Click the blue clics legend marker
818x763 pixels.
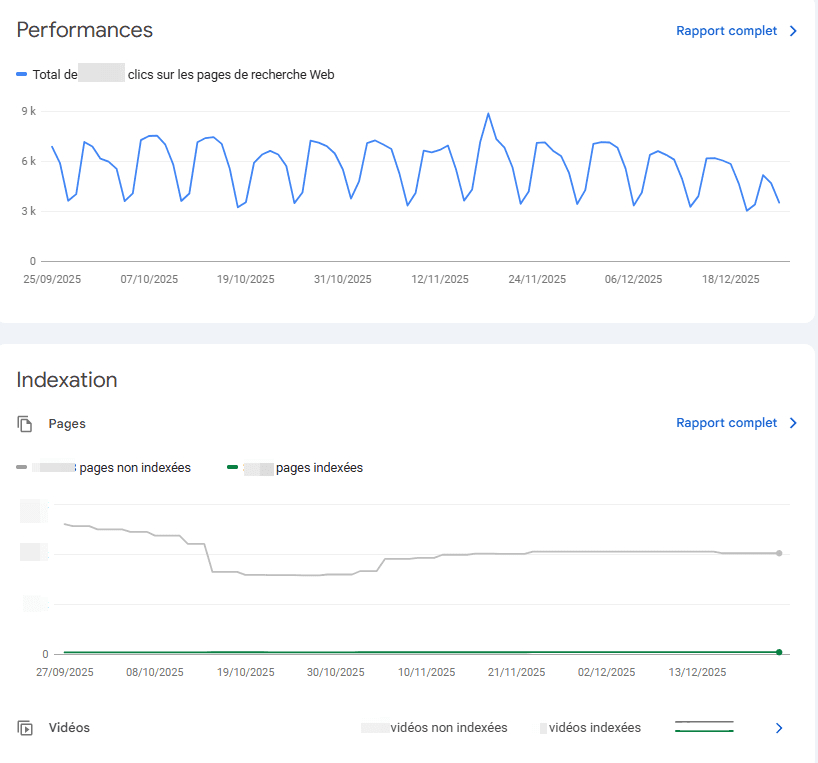[19, 74]
